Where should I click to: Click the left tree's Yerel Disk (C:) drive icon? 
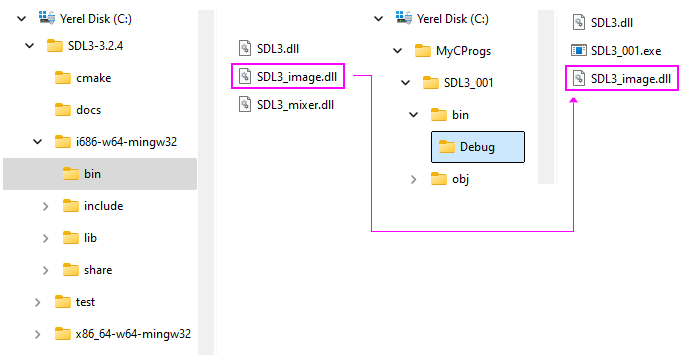tap(47, 18)
